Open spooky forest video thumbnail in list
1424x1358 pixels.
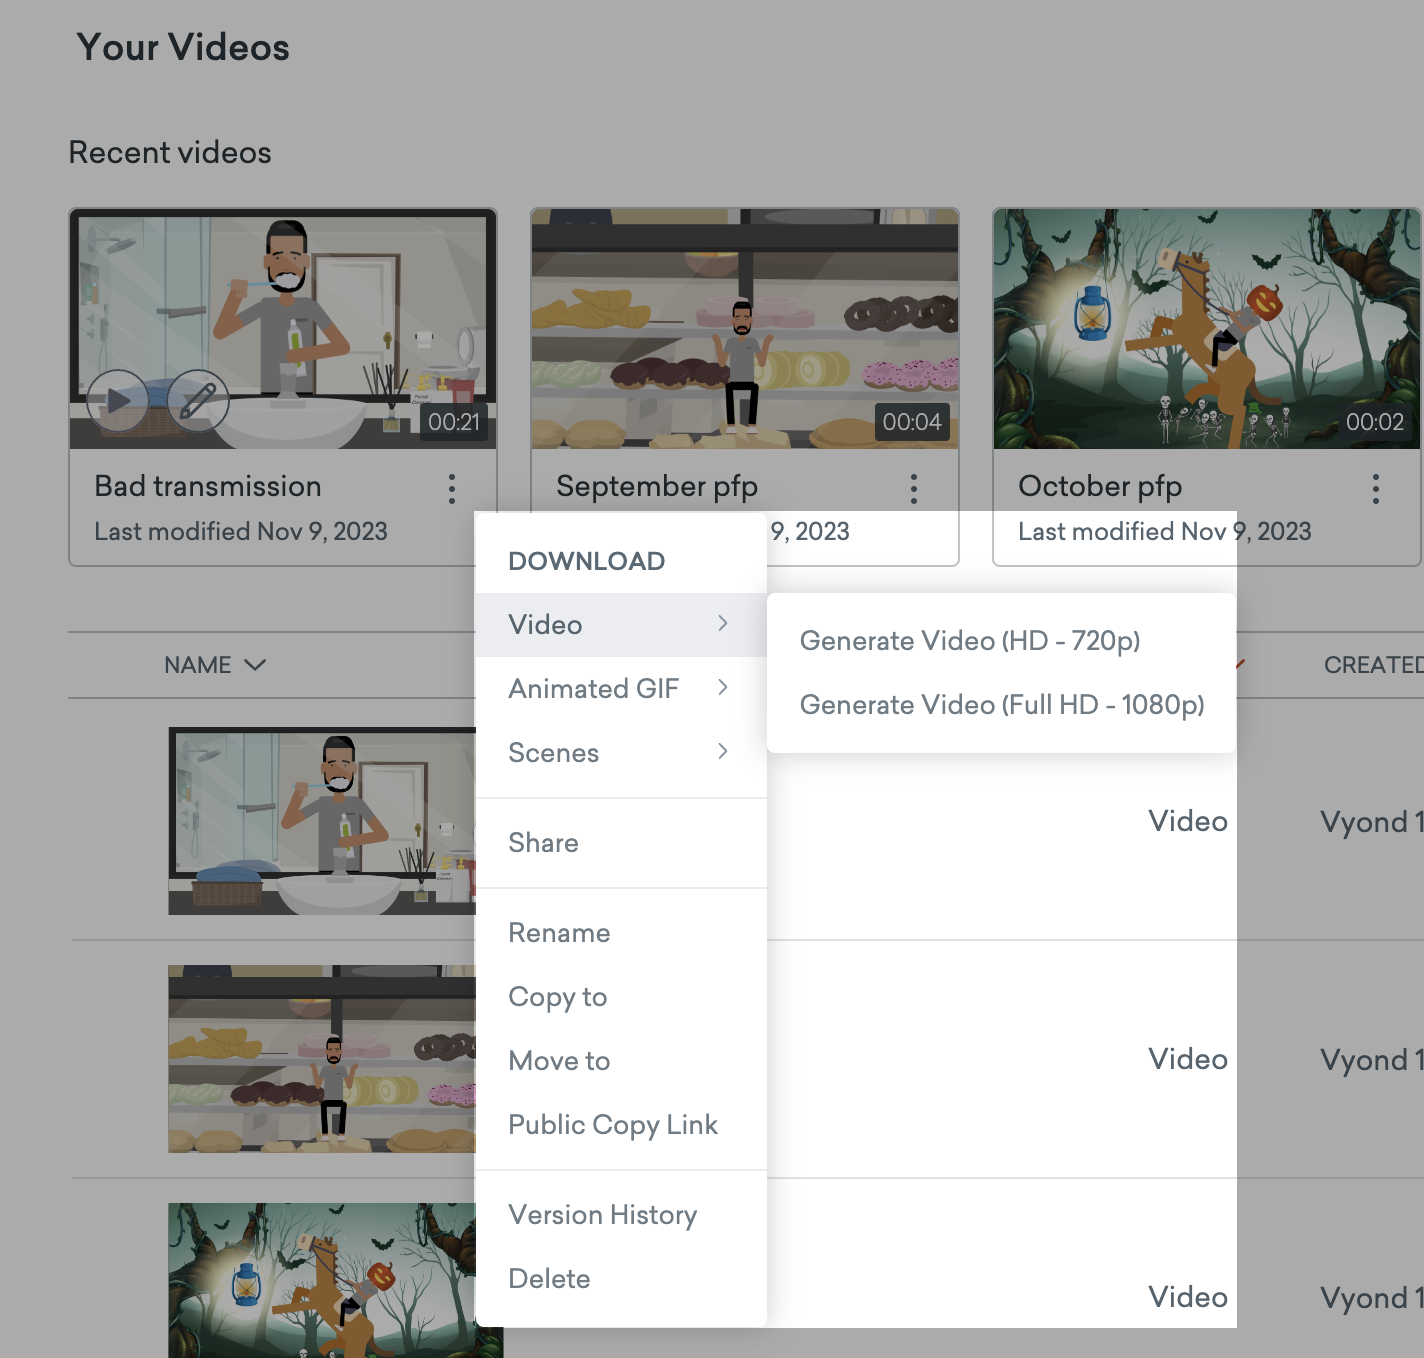pos(322,1280)
